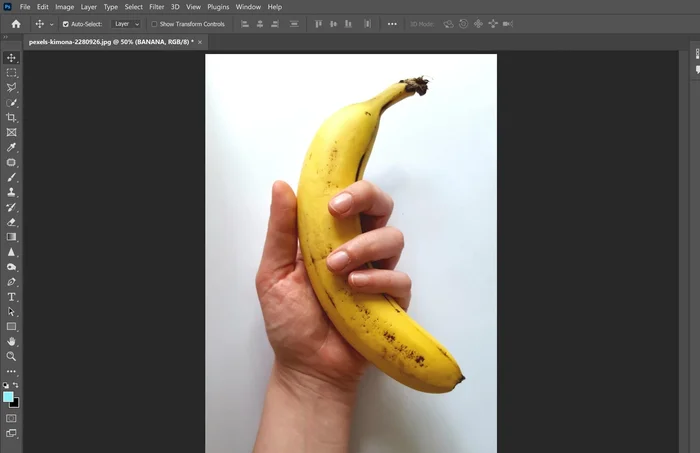Select the Horizontal Type tool
Viewport: 700px width, 453px height.
(12, 297)
